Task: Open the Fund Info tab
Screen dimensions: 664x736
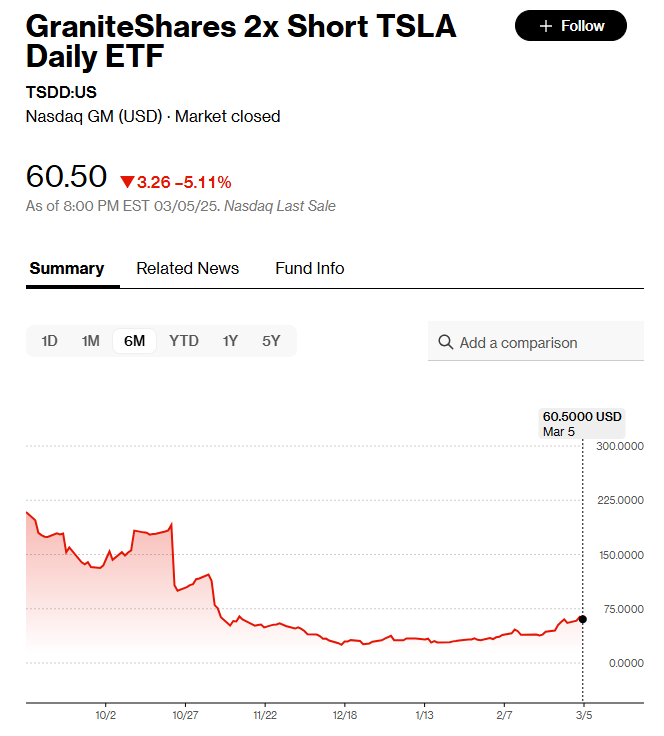Action: click(x=310, y=268)
